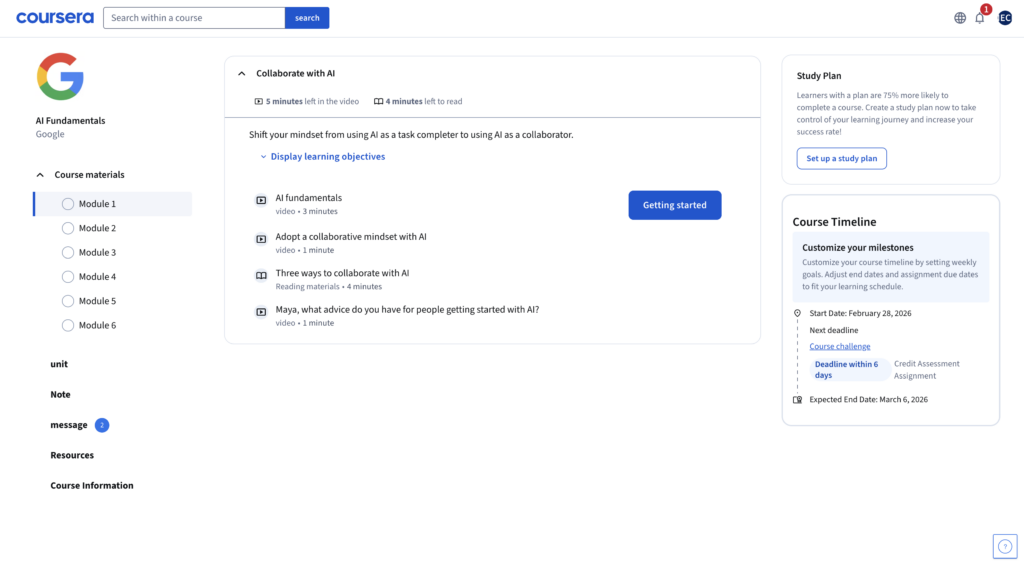1024x567 pixels.
Task: Open the language globe icon
Action: (959, 18)
